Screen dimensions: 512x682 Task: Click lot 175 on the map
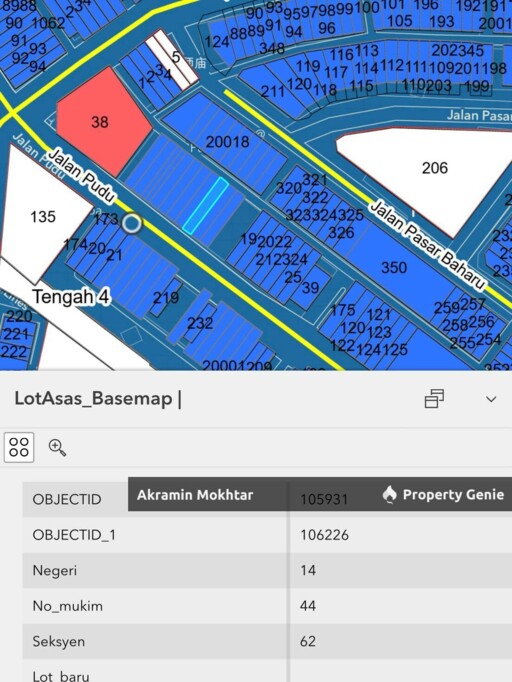(x=343, y=310)
